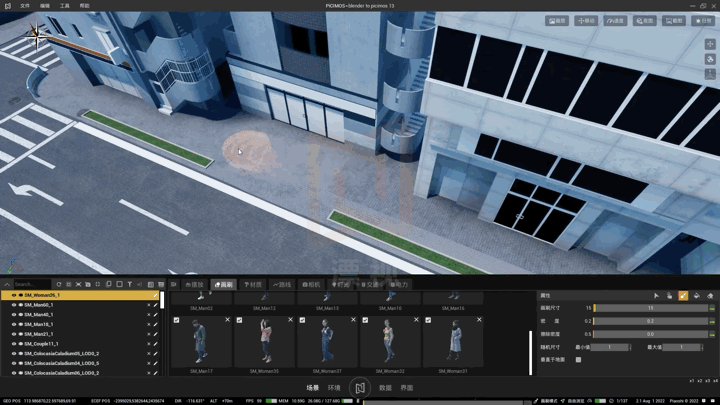
Task: Toggle the perpendicular-to-ground checkbox
Action: (578, 360)
